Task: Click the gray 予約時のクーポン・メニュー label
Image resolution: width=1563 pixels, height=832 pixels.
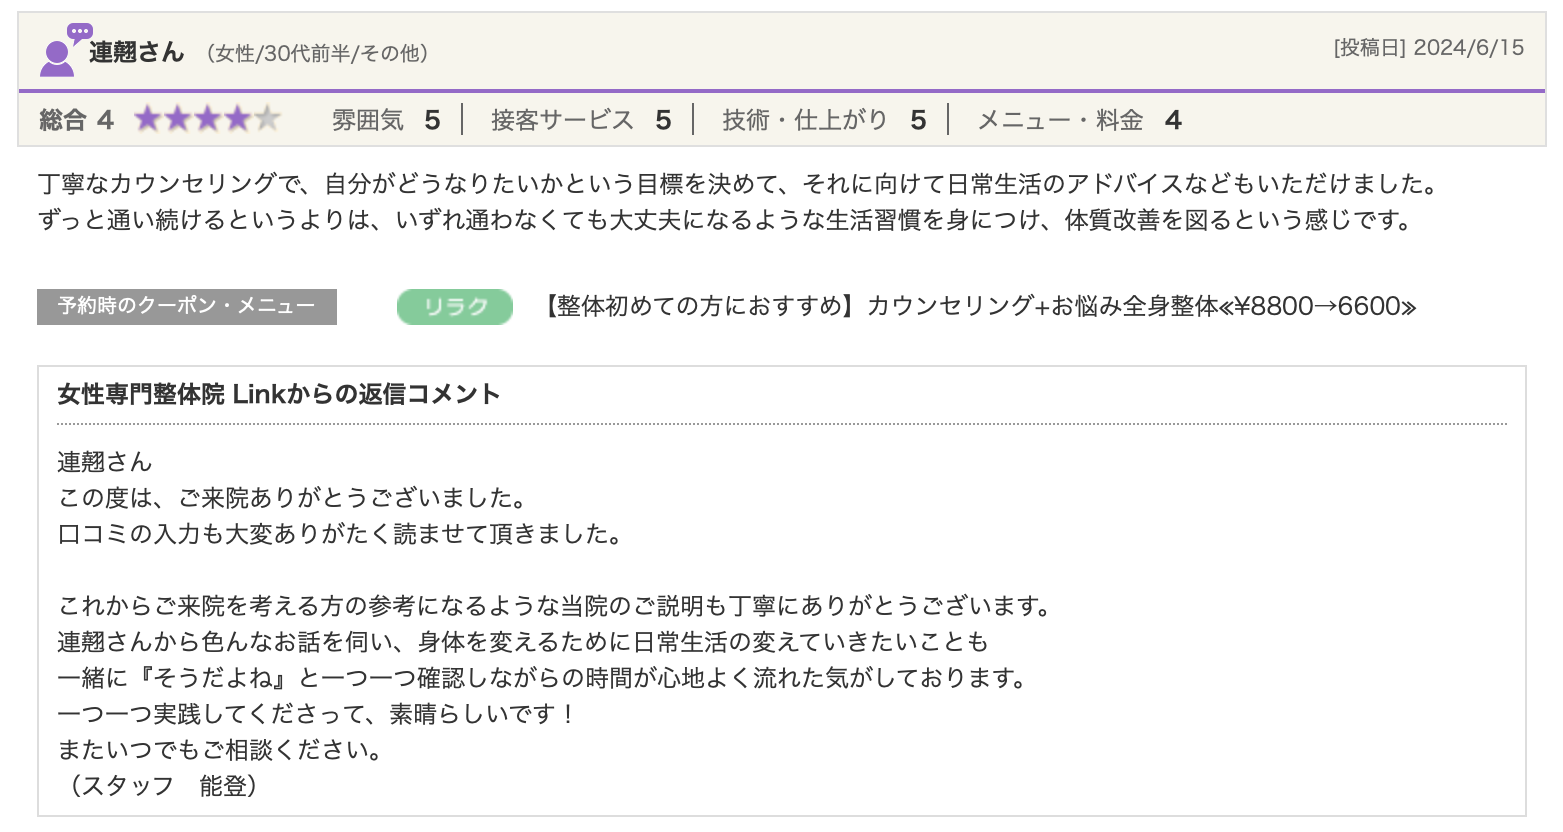Action: click(x=187, y=307)
